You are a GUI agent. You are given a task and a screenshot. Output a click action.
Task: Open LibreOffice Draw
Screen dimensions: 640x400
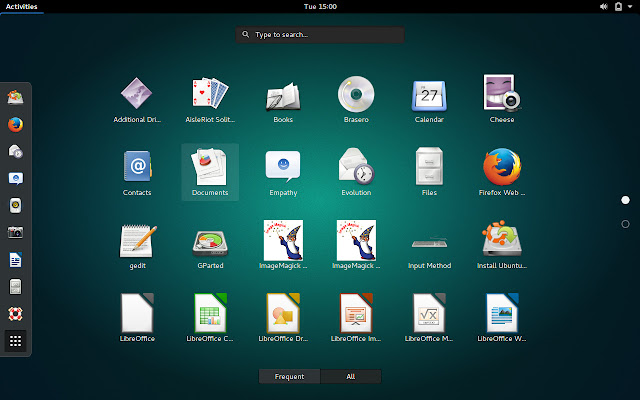pos(283,318)
